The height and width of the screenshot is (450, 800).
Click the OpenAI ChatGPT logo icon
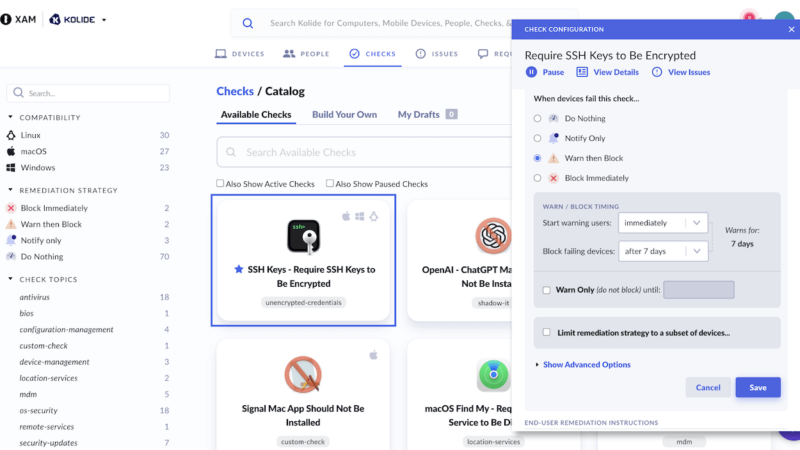(493, 235)
